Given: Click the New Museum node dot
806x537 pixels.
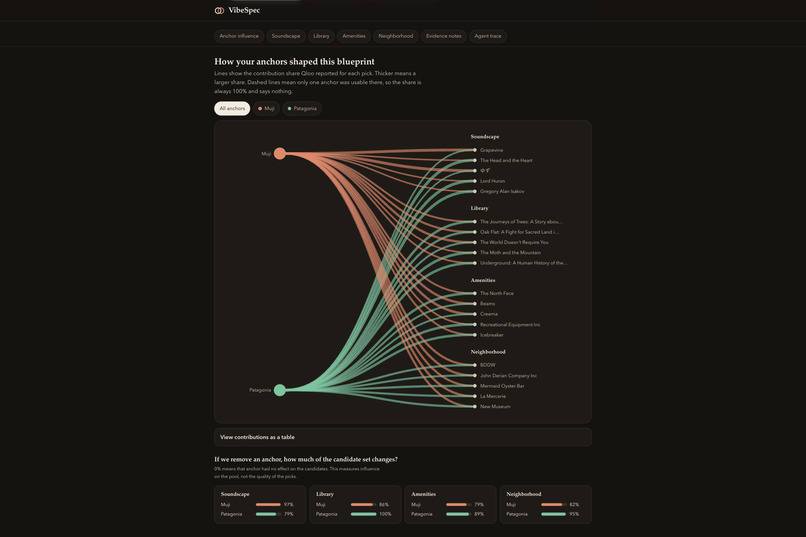Looking at the screenshot, I should (474, 406).
